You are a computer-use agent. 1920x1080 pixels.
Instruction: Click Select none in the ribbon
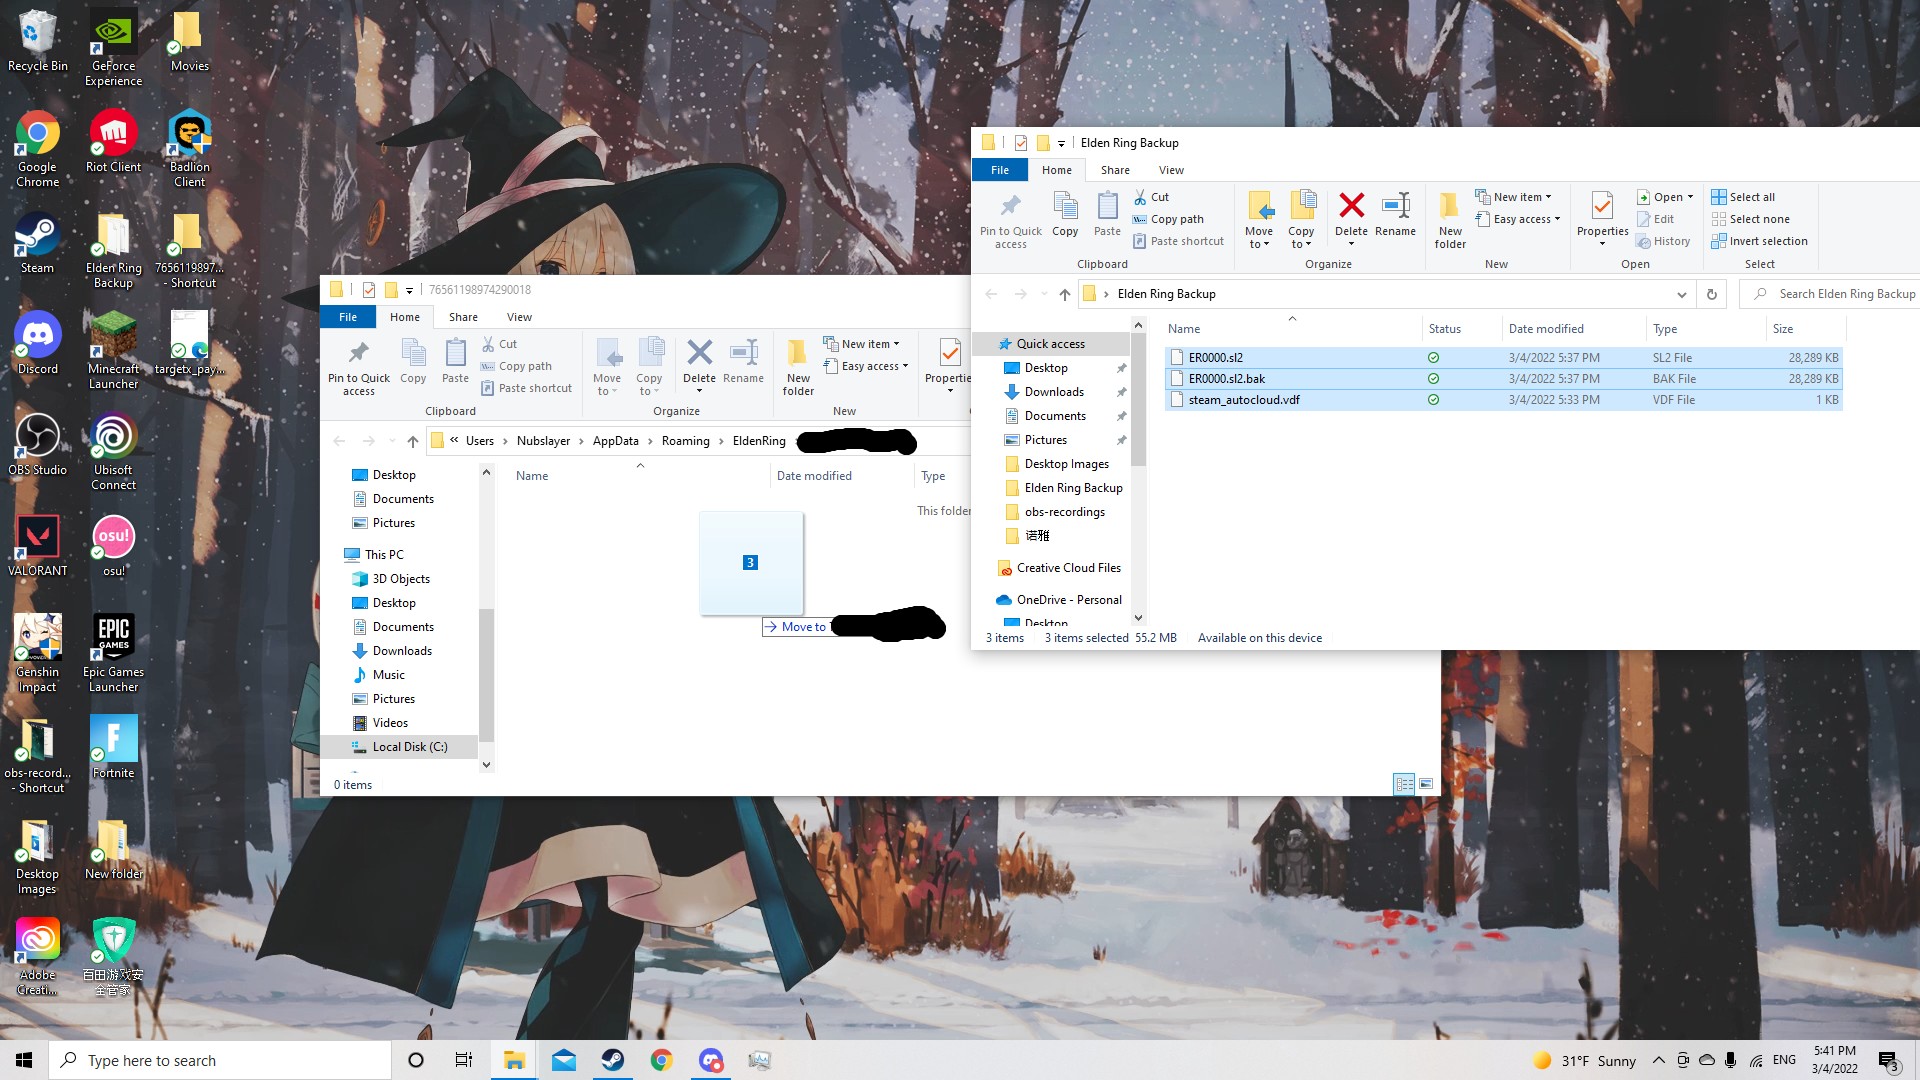(x=1758, y=219)
